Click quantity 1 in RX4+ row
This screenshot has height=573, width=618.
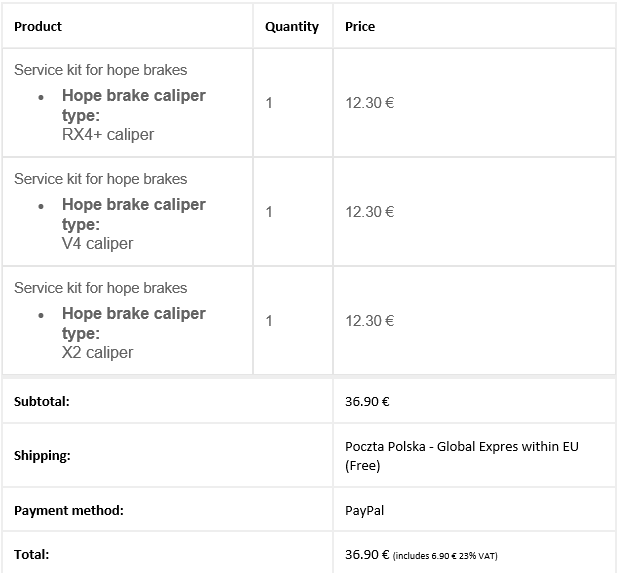click(269, 102)
